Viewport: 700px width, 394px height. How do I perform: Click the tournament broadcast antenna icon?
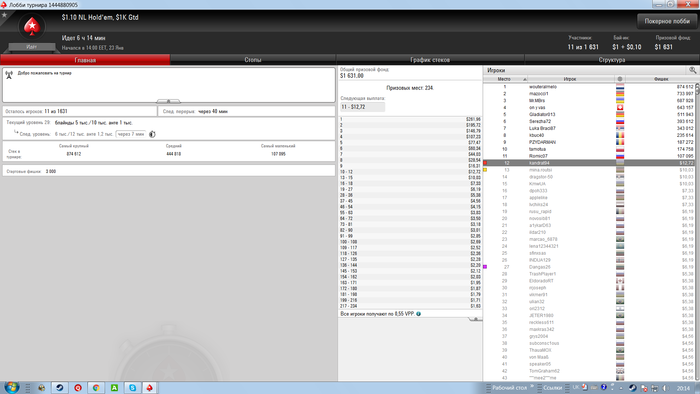click(9, 75)
